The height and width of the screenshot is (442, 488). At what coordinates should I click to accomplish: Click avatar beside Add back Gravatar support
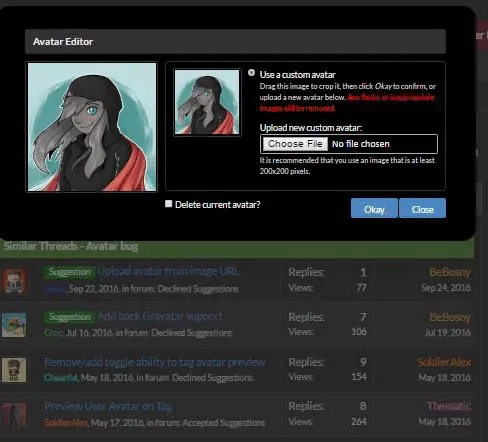[14, 325]
